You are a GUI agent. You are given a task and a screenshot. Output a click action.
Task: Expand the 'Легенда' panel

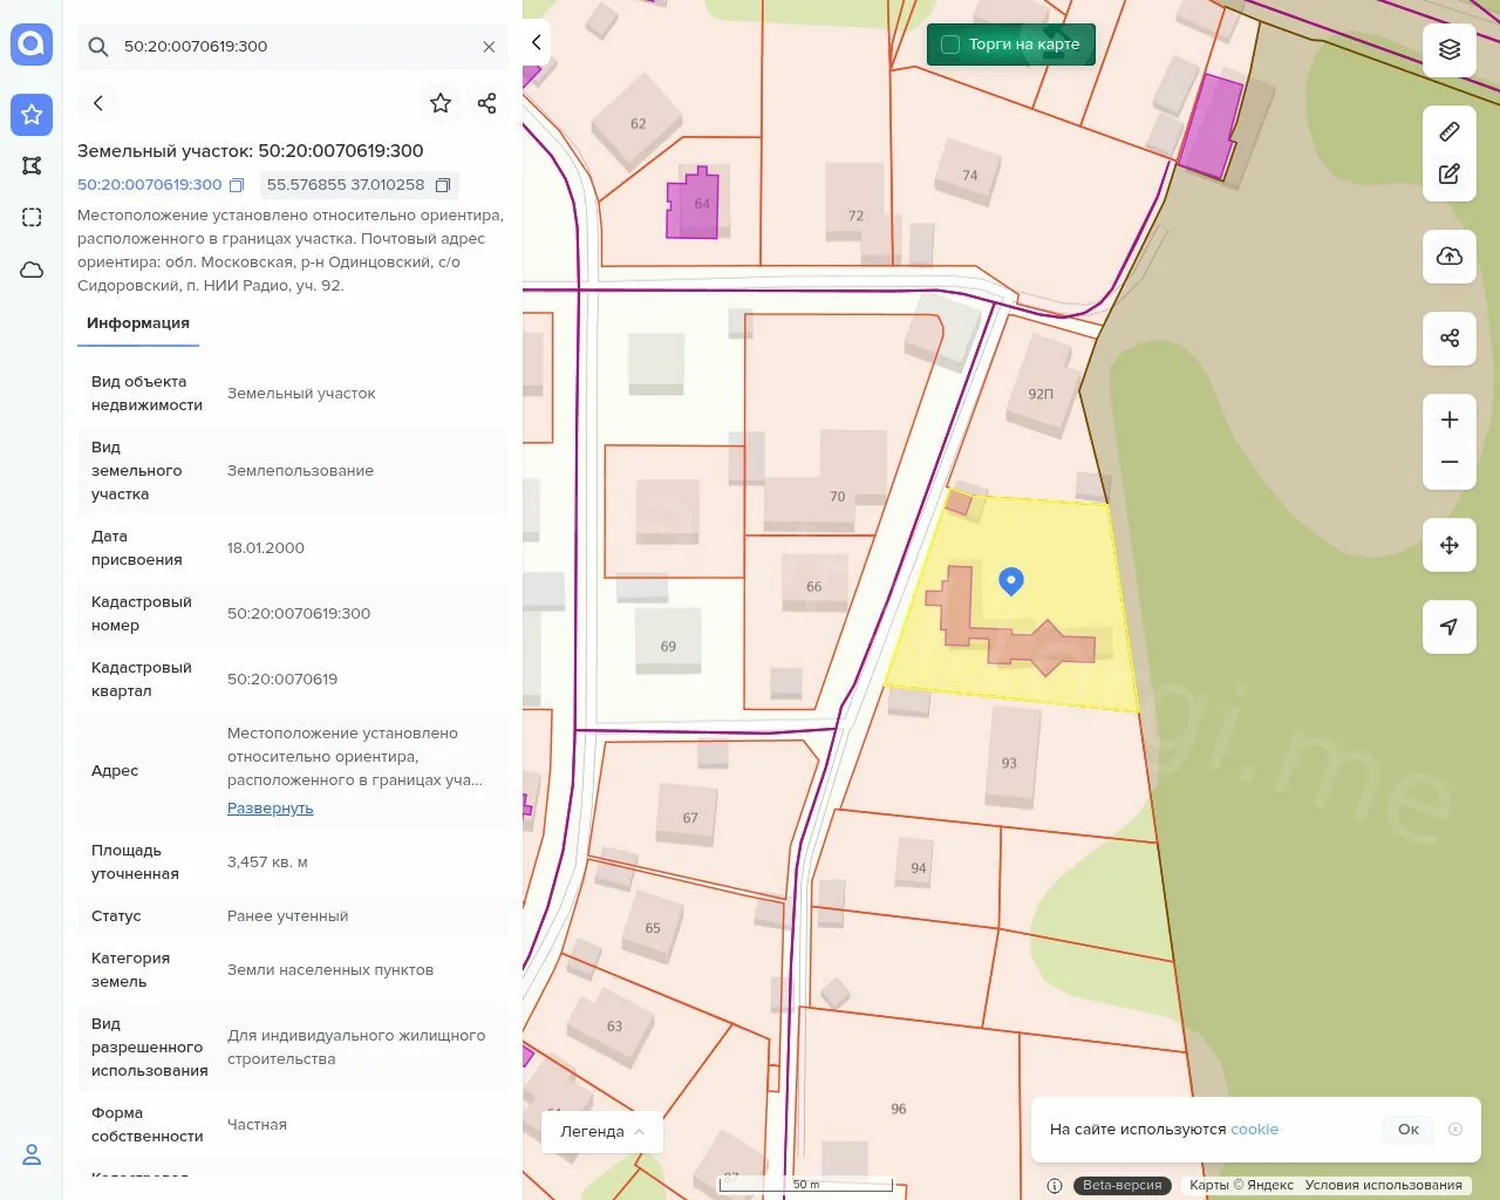tap(602, 1132)
